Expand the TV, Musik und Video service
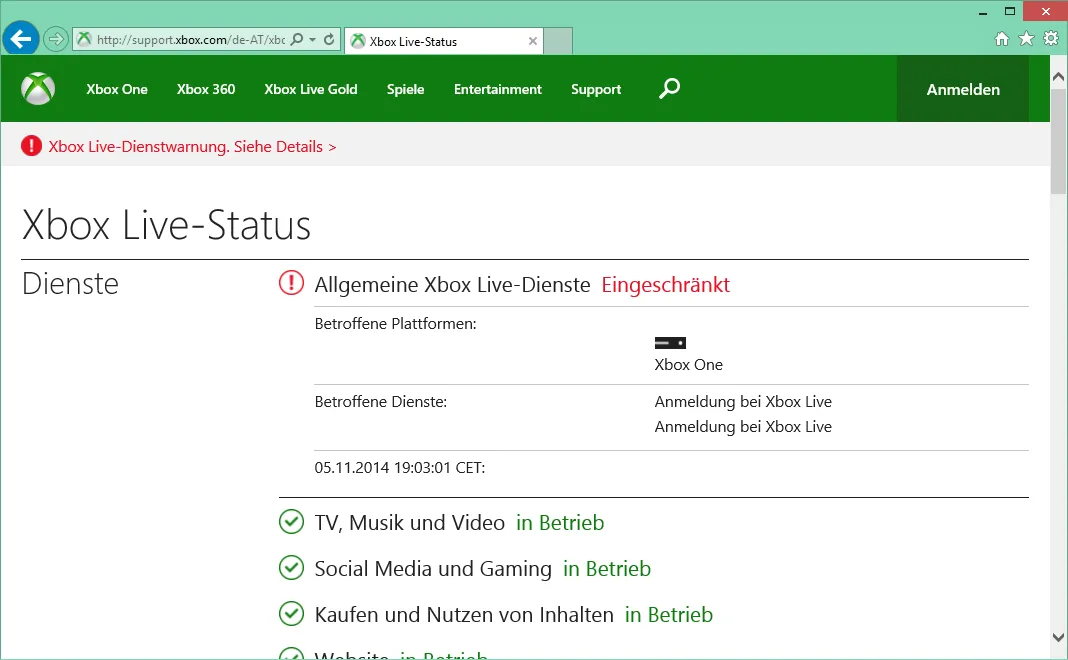The width and height of the screenshot is (1068, 660). [409, 522]
